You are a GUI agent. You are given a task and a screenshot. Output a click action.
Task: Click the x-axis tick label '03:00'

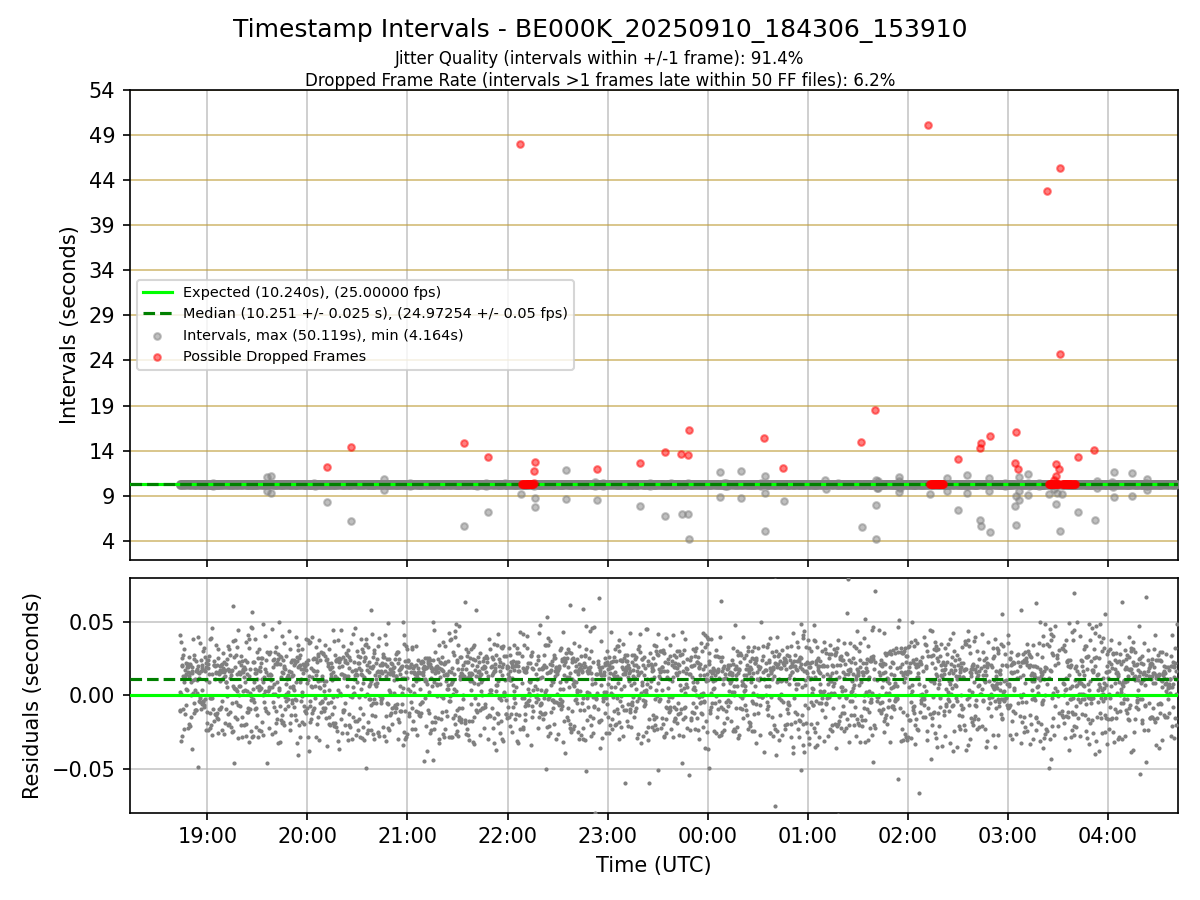coord(1008,835)
